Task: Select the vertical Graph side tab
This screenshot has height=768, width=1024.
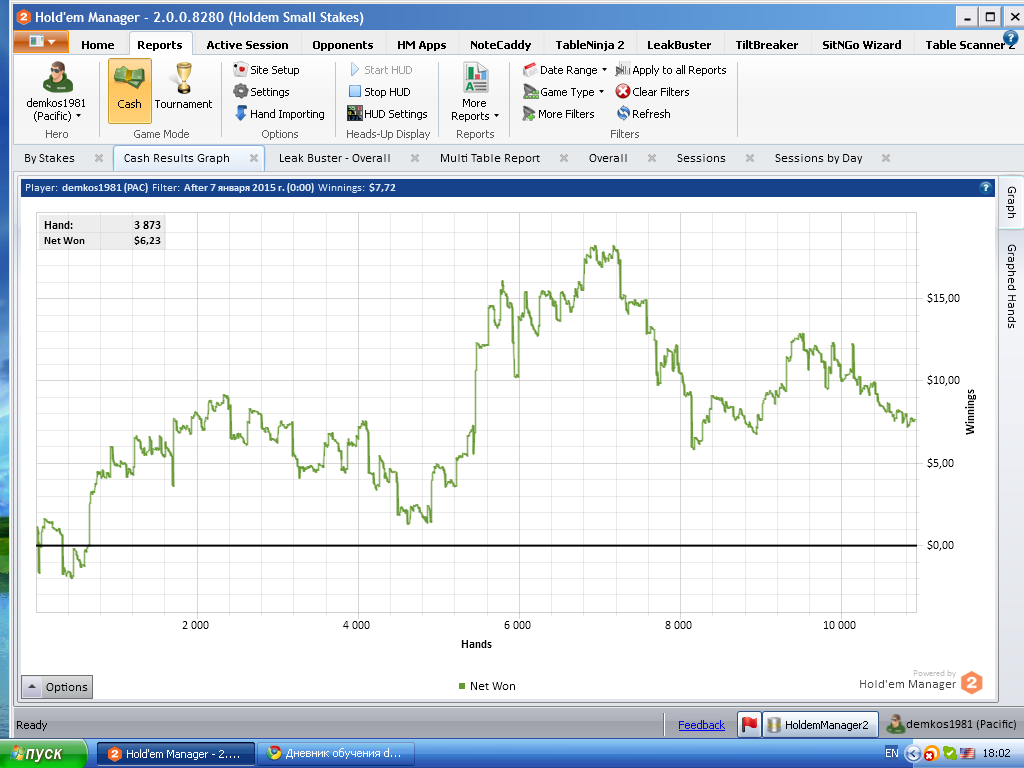Action: click(x=1011, y=202)
